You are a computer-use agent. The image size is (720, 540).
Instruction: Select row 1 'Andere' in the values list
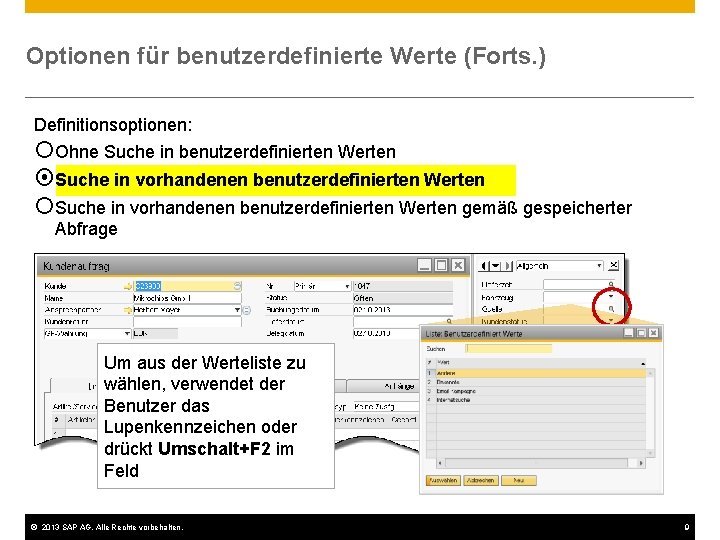click(x=536, y=373)
